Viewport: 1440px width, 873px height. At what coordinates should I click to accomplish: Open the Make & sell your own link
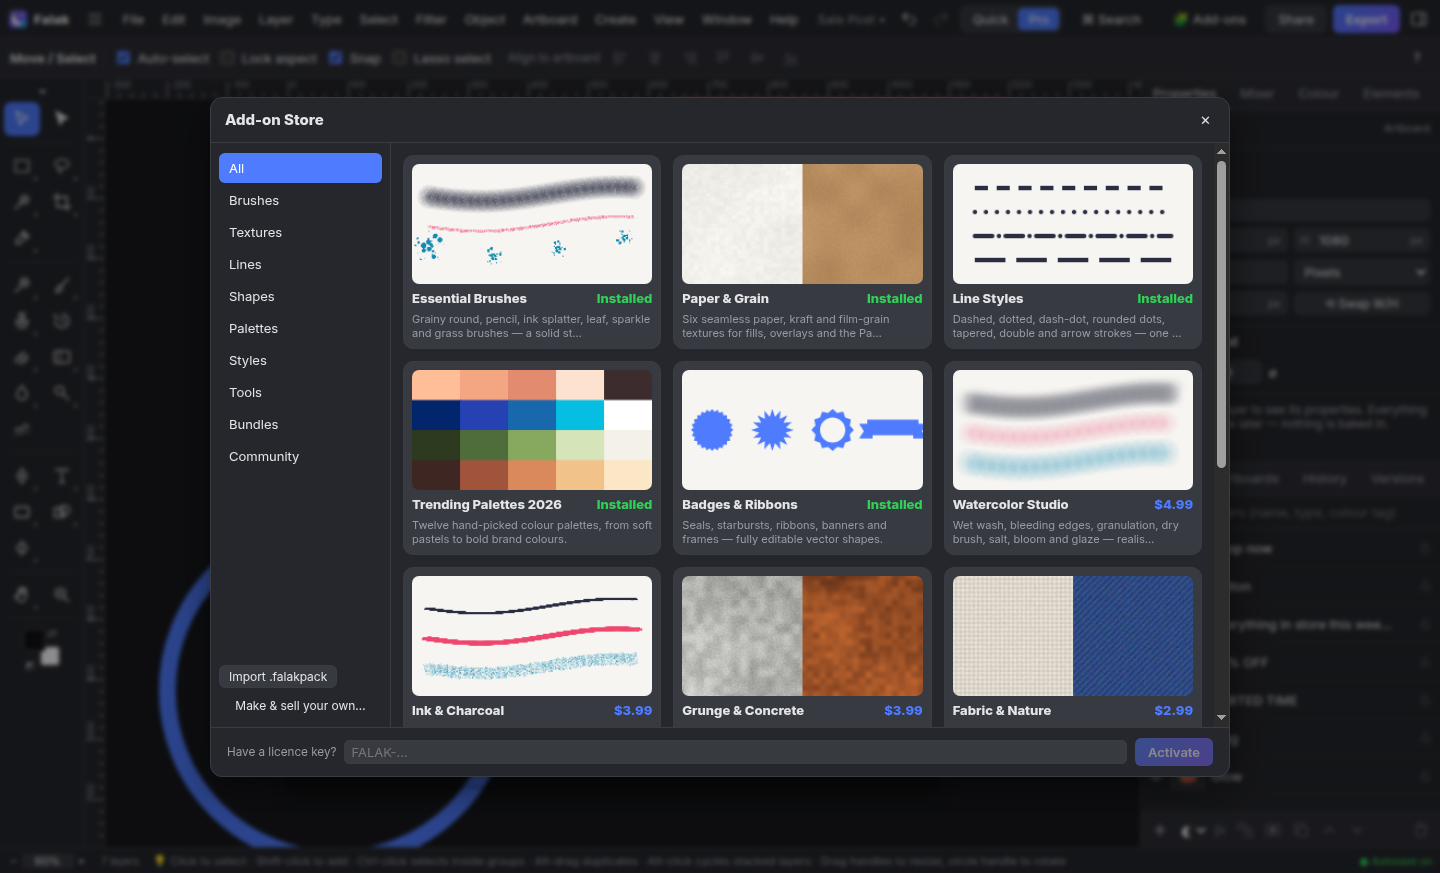point(300,706)
